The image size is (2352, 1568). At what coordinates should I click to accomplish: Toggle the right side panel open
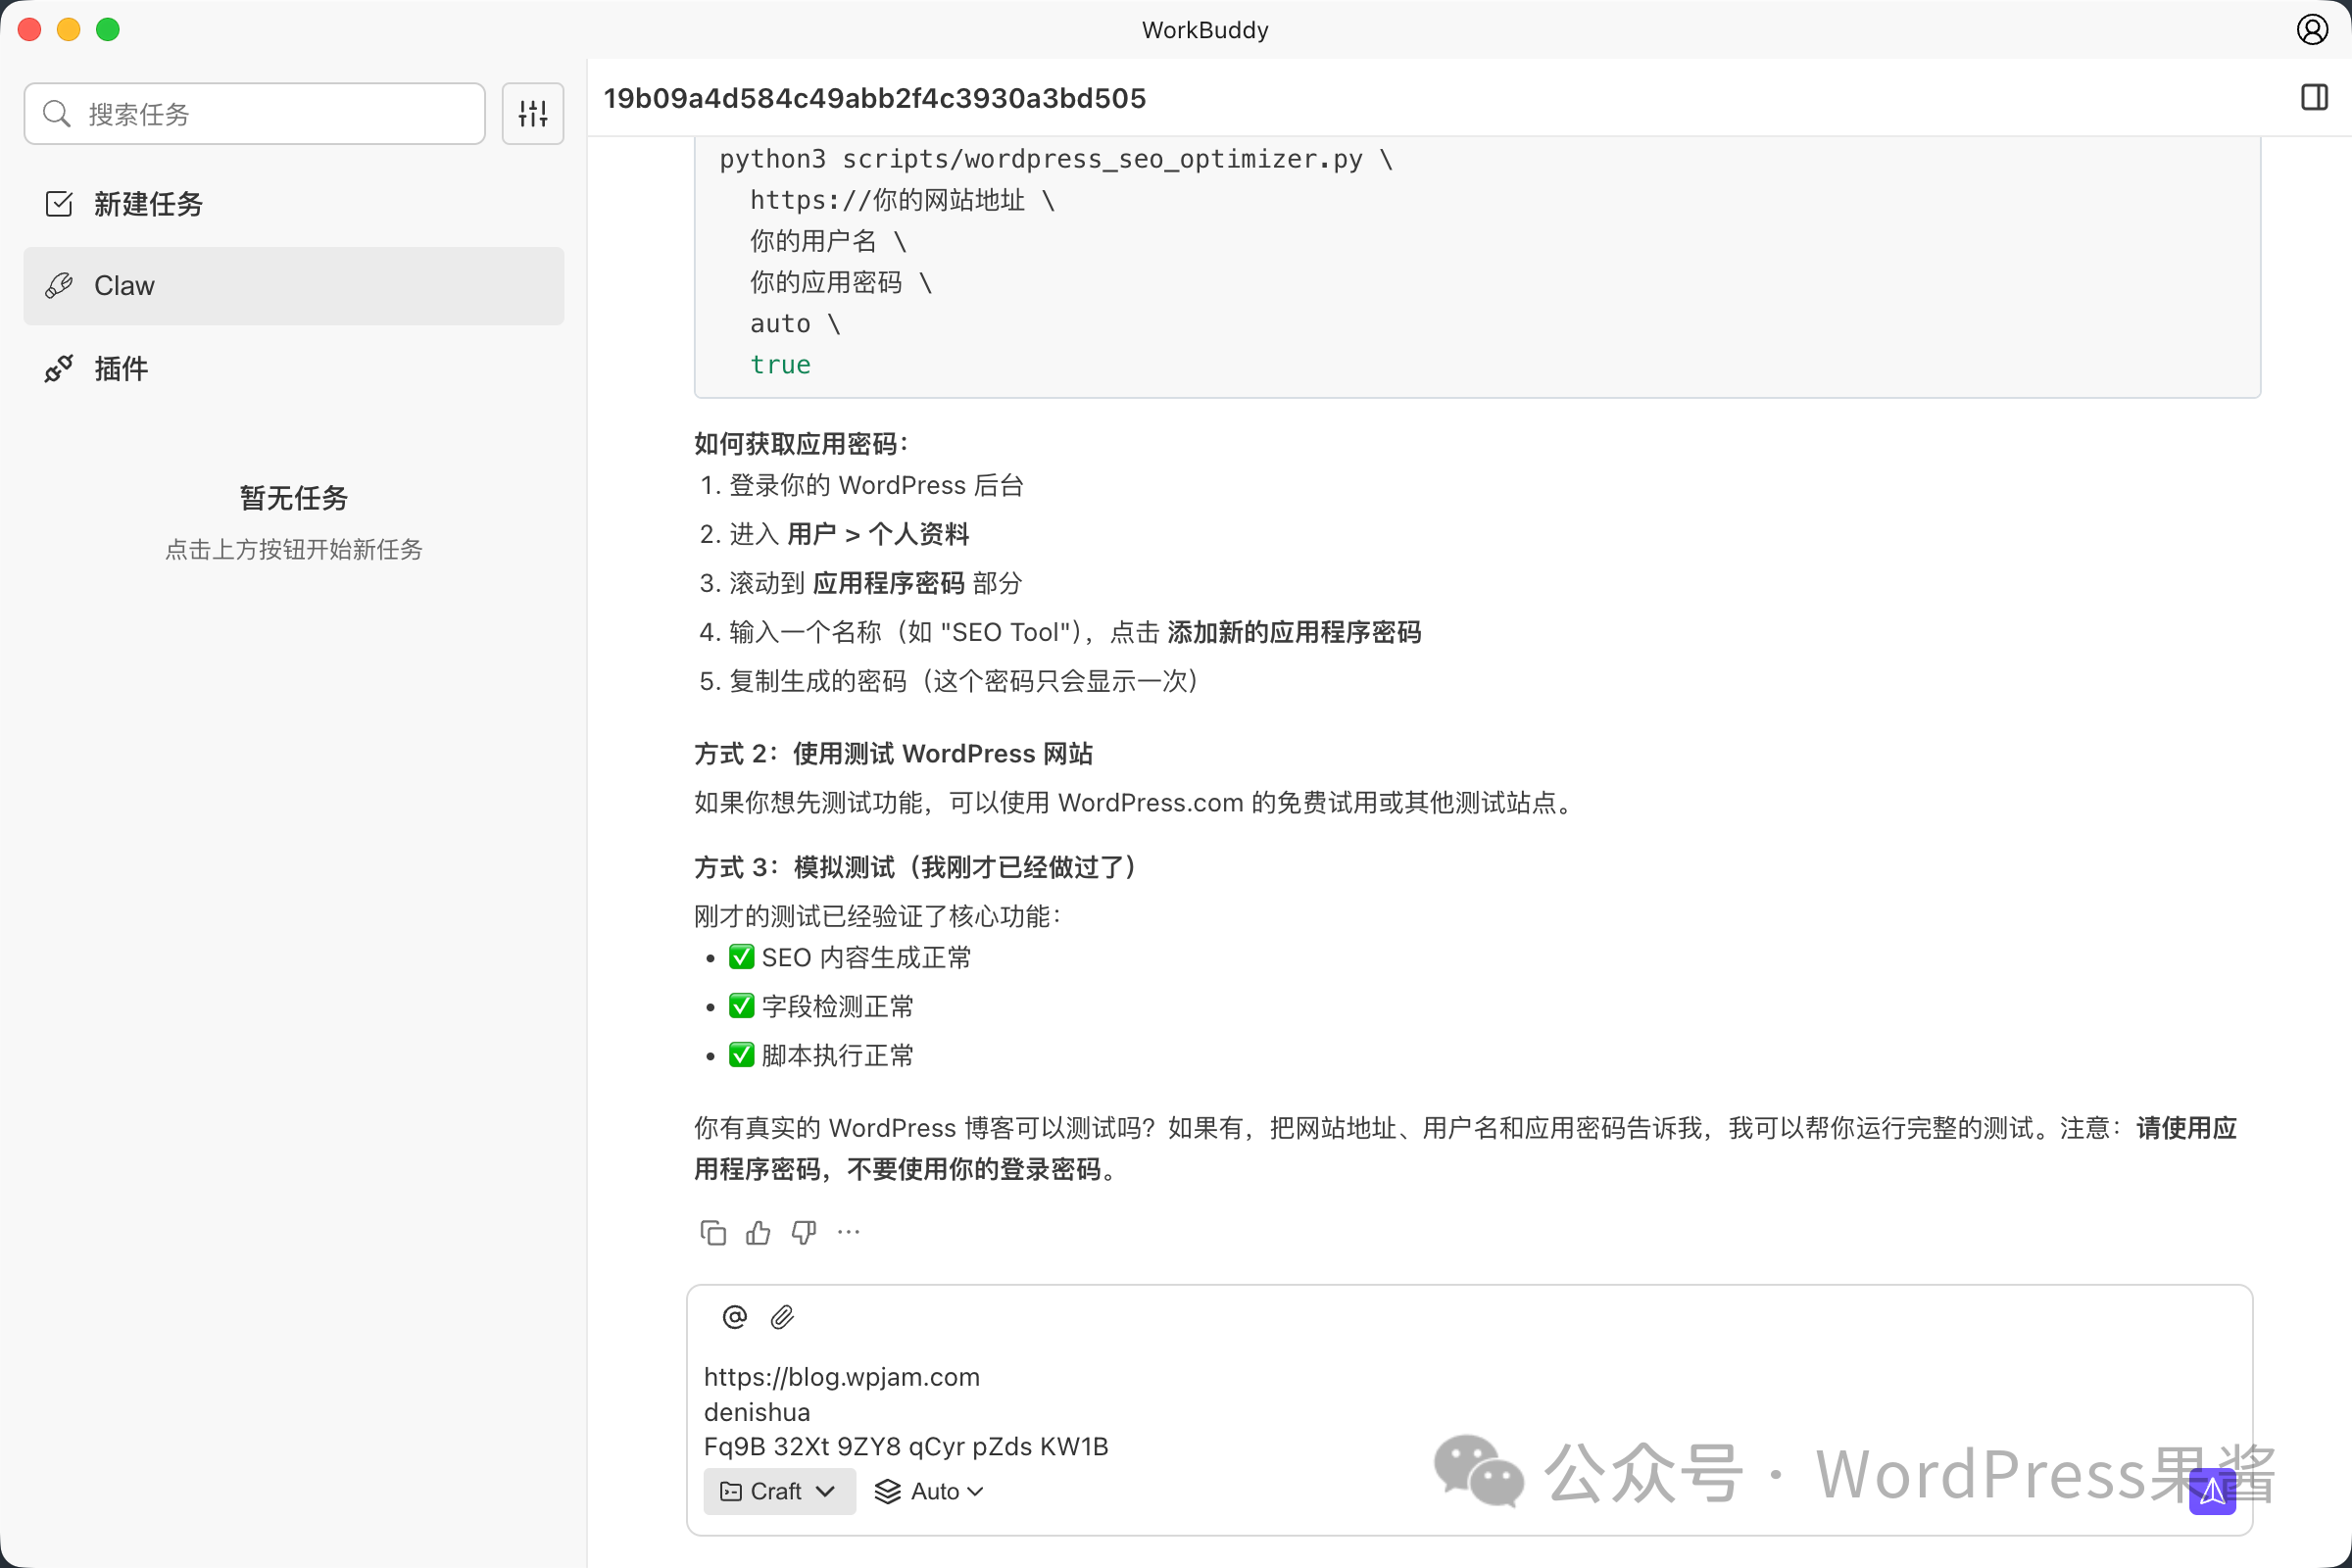click(2315, 97)
